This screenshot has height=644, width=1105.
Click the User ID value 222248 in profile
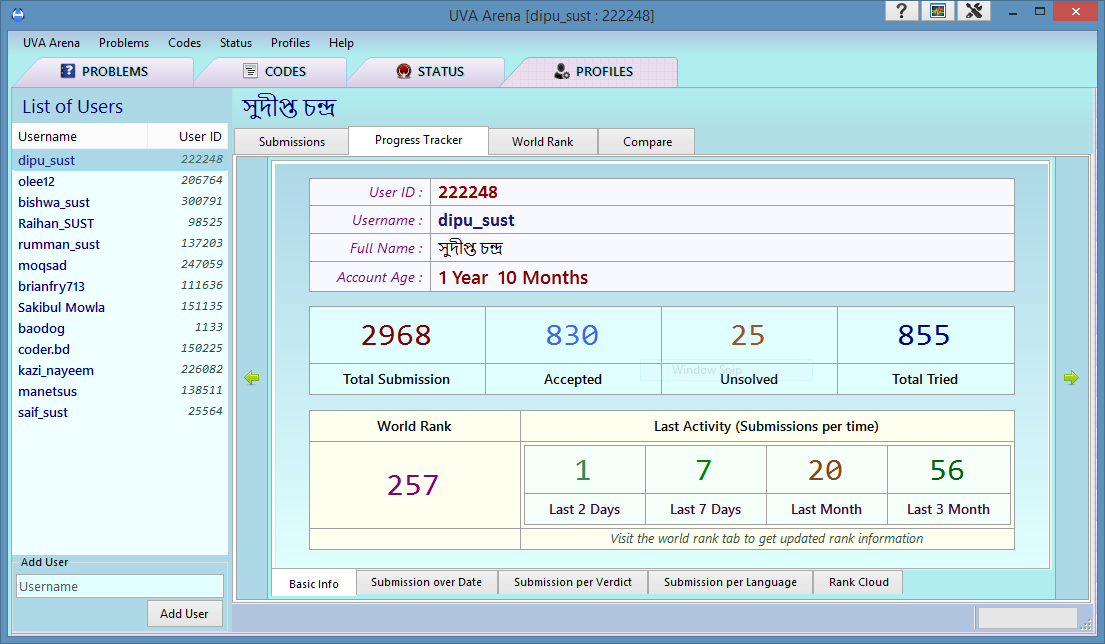click(x=468, y=192)
